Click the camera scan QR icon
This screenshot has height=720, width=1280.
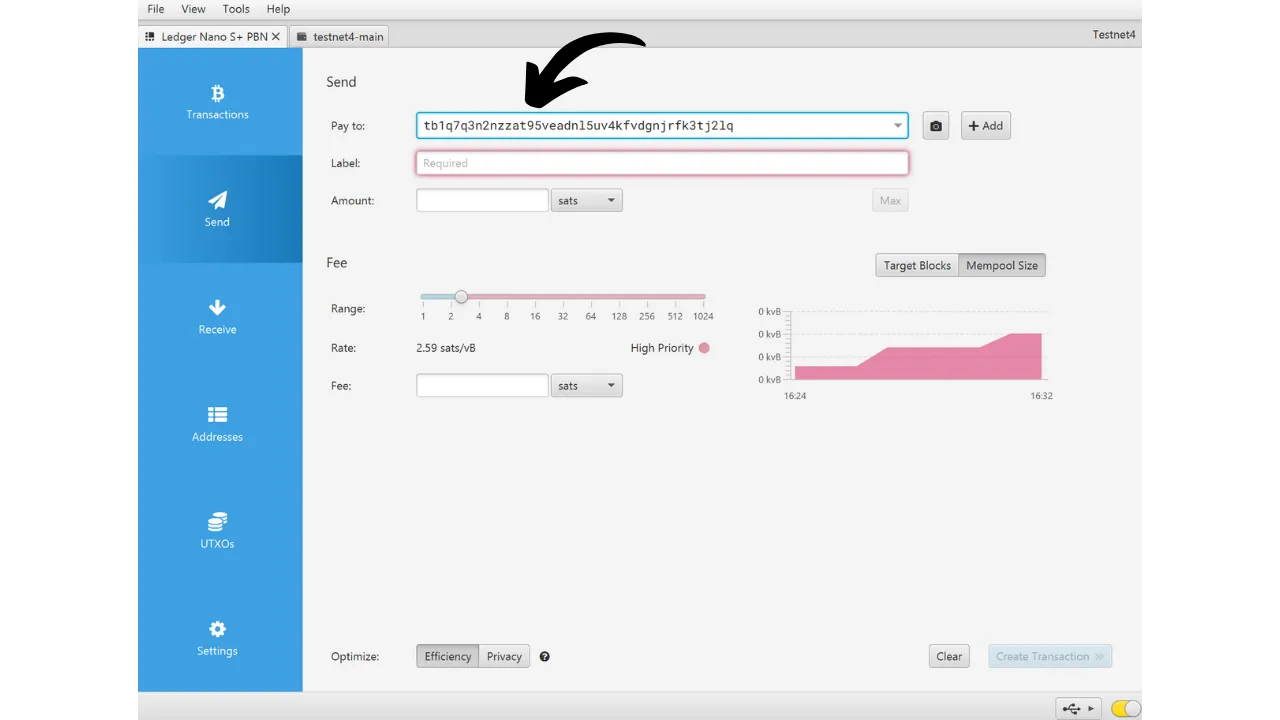tap(935, 126)
